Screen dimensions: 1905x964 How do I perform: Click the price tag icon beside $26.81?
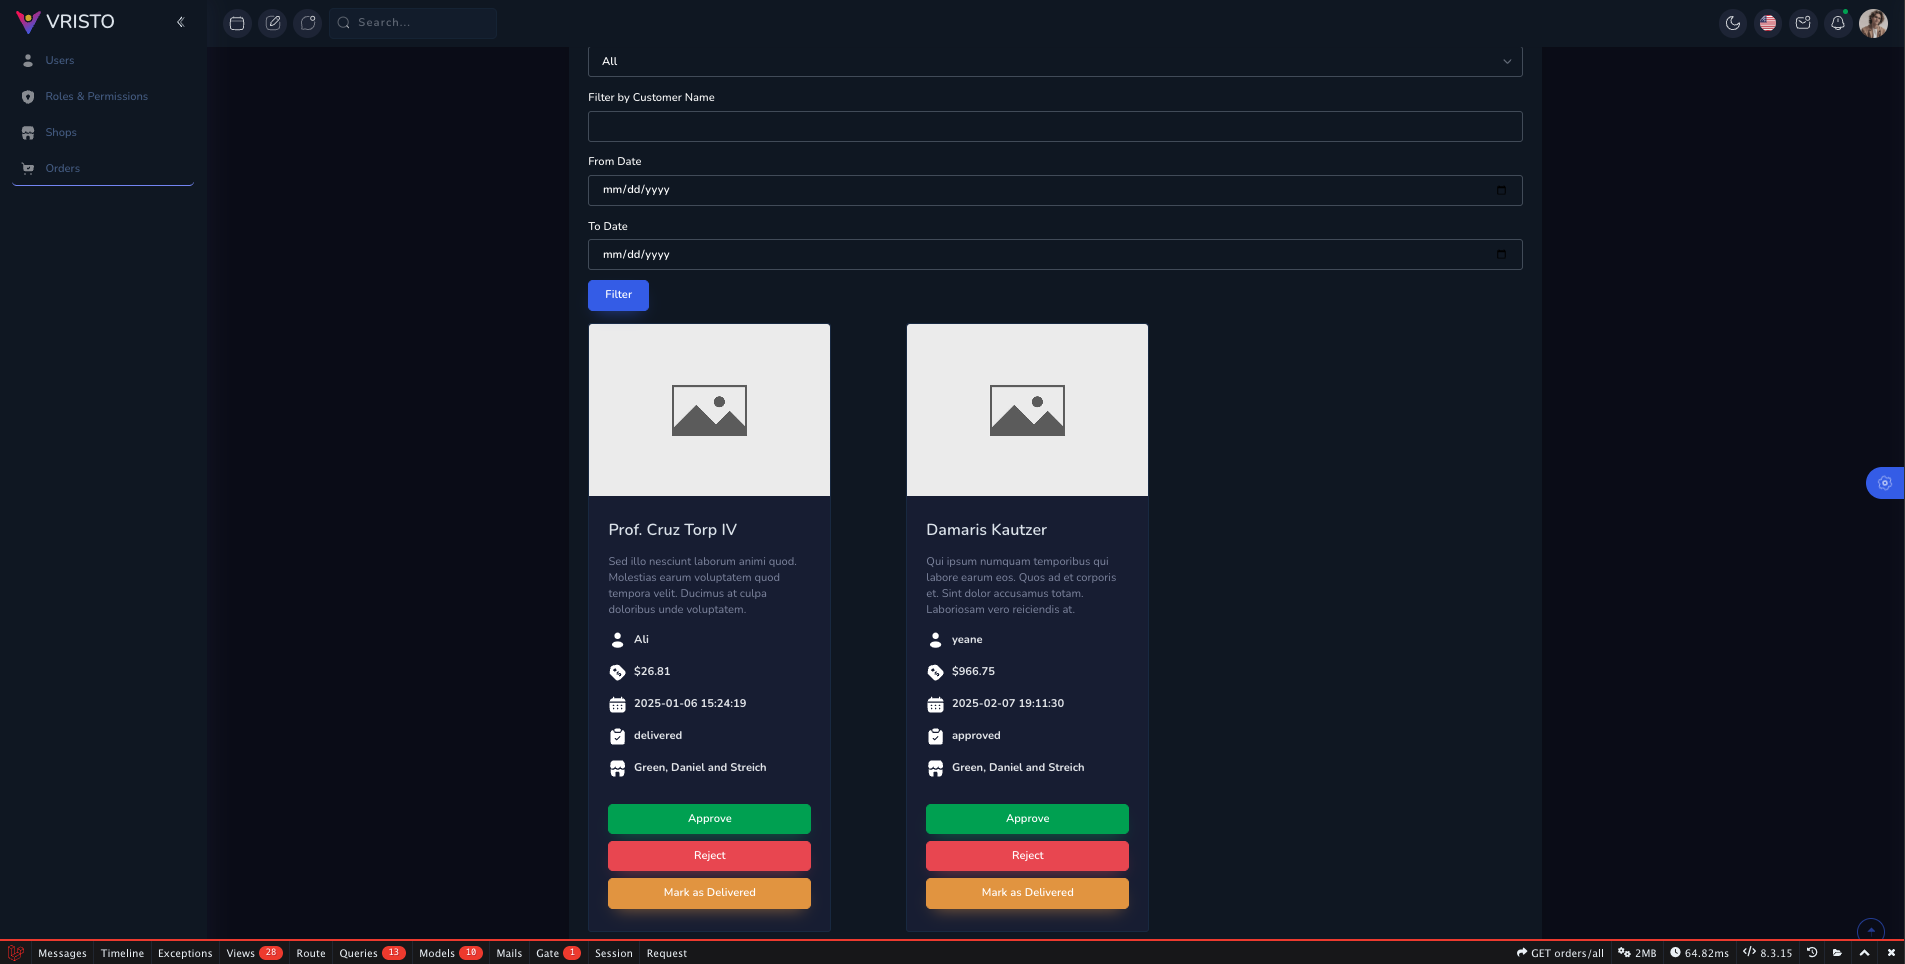click(617, 672)
